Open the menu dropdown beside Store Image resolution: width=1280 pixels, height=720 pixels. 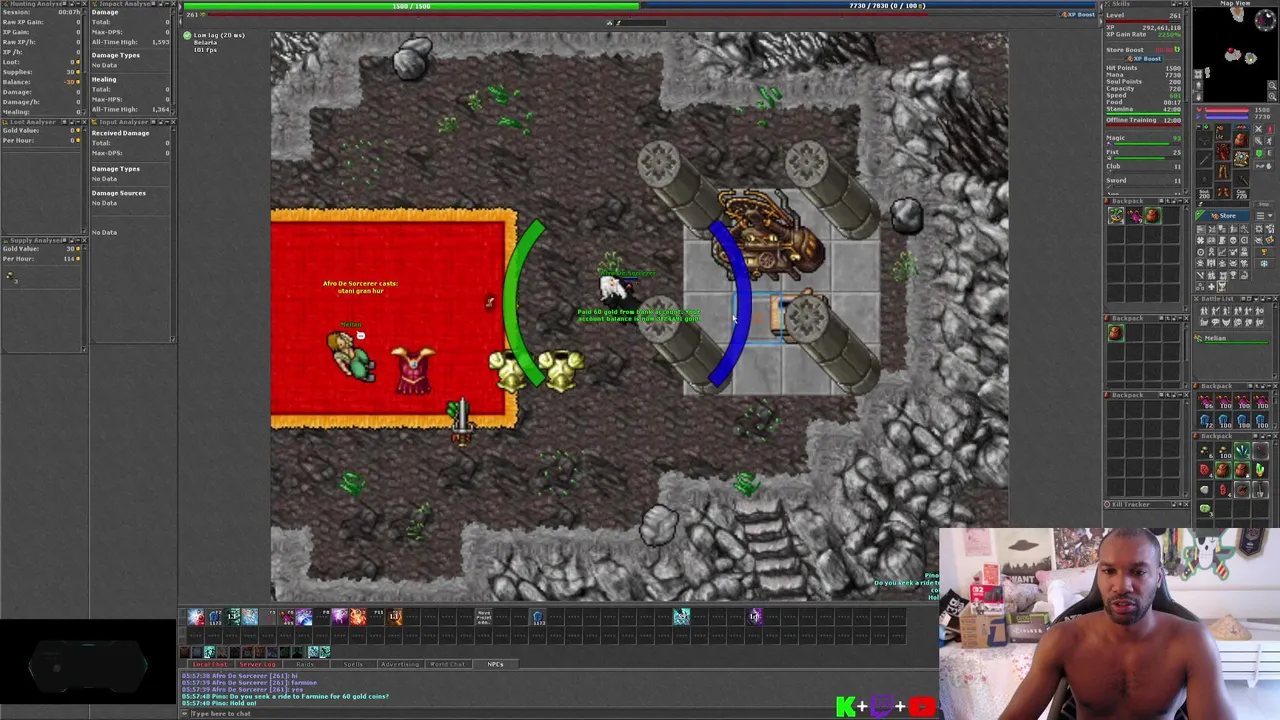[1264, 216]
